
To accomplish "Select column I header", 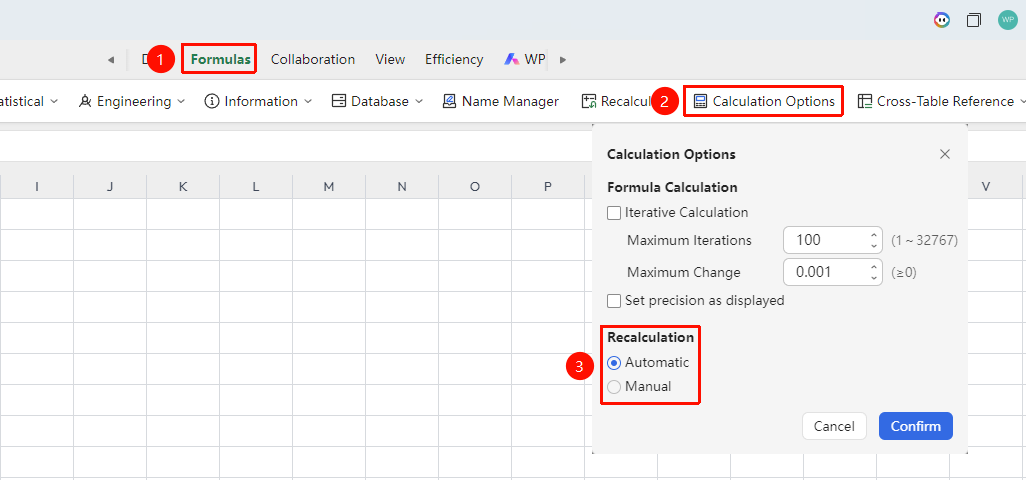I will coord(37,186).
